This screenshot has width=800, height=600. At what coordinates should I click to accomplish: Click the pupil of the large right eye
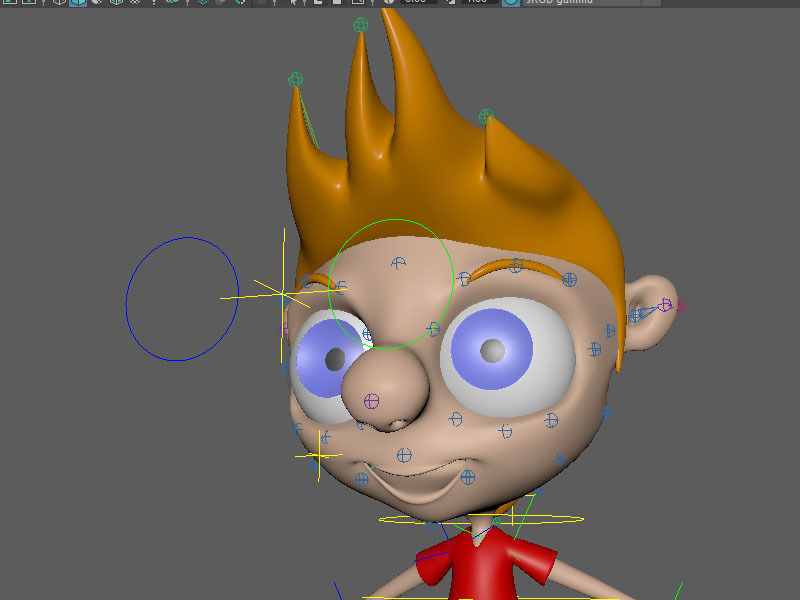pyautogui.click(x=493, y=351)
